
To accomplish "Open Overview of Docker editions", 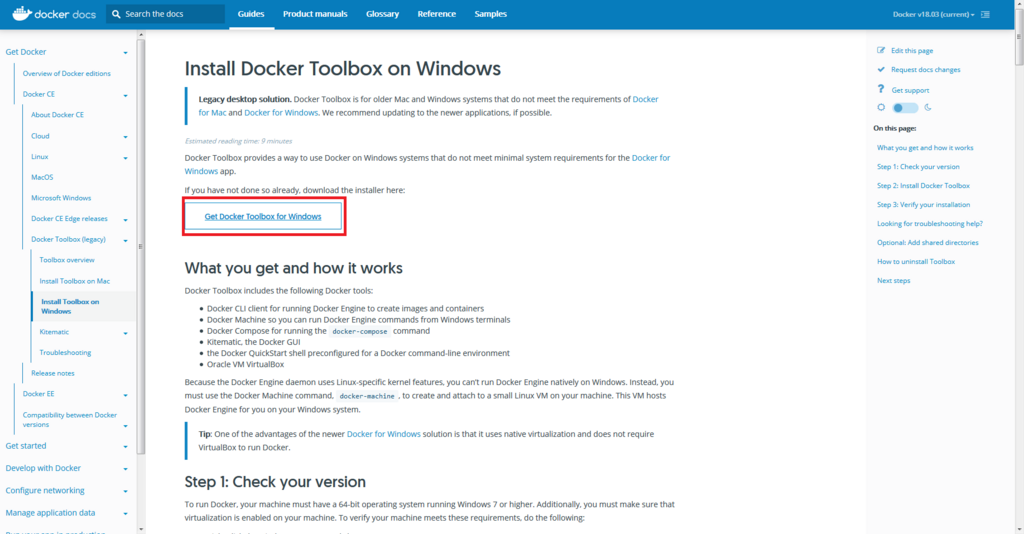I will point(67,73).
